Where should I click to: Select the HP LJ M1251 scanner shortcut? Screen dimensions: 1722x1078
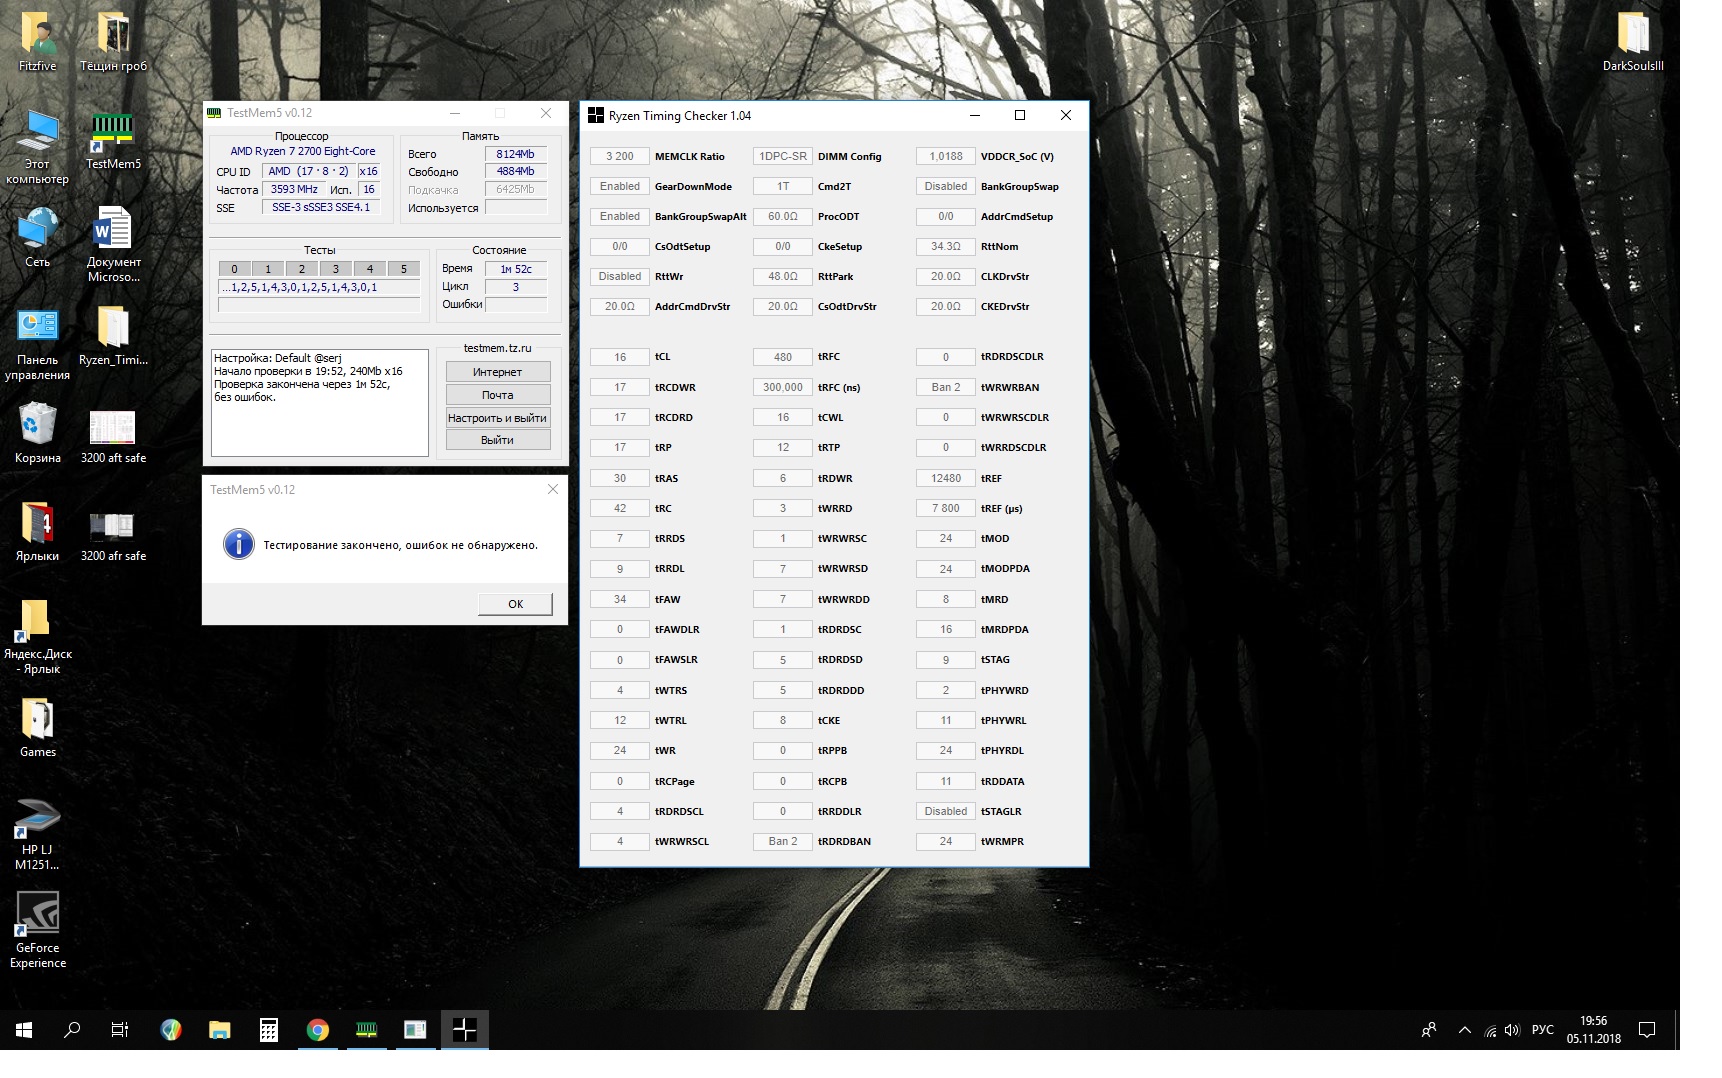[37, 833]
